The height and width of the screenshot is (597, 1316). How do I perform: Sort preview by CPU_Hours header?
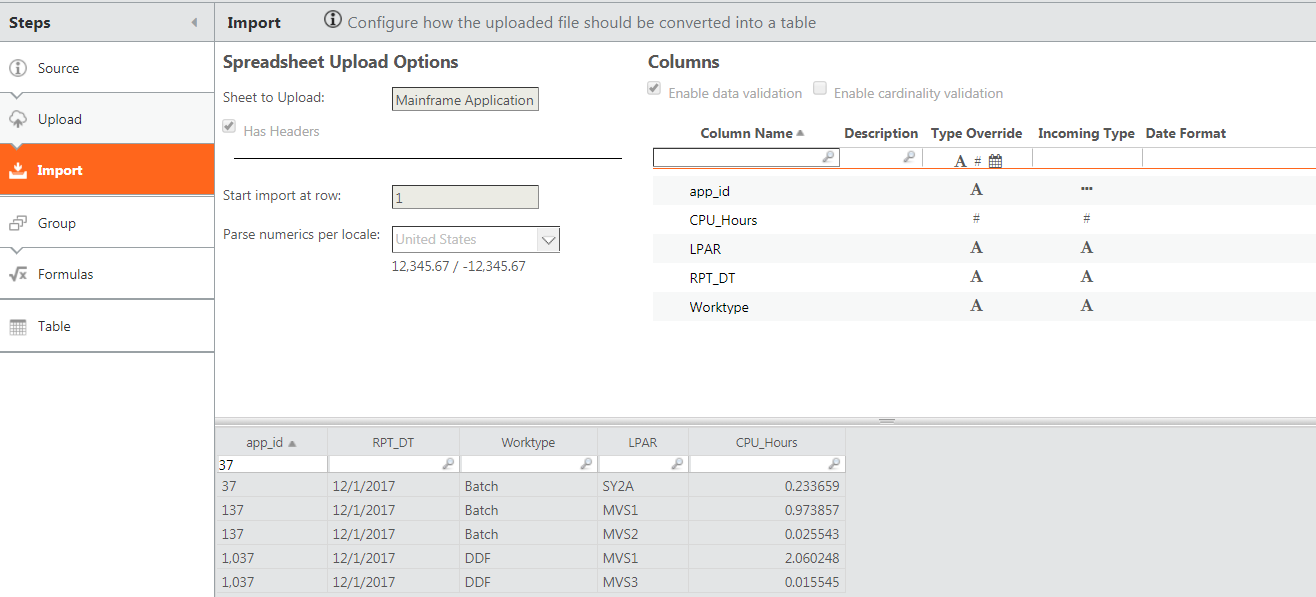(766, 442)
